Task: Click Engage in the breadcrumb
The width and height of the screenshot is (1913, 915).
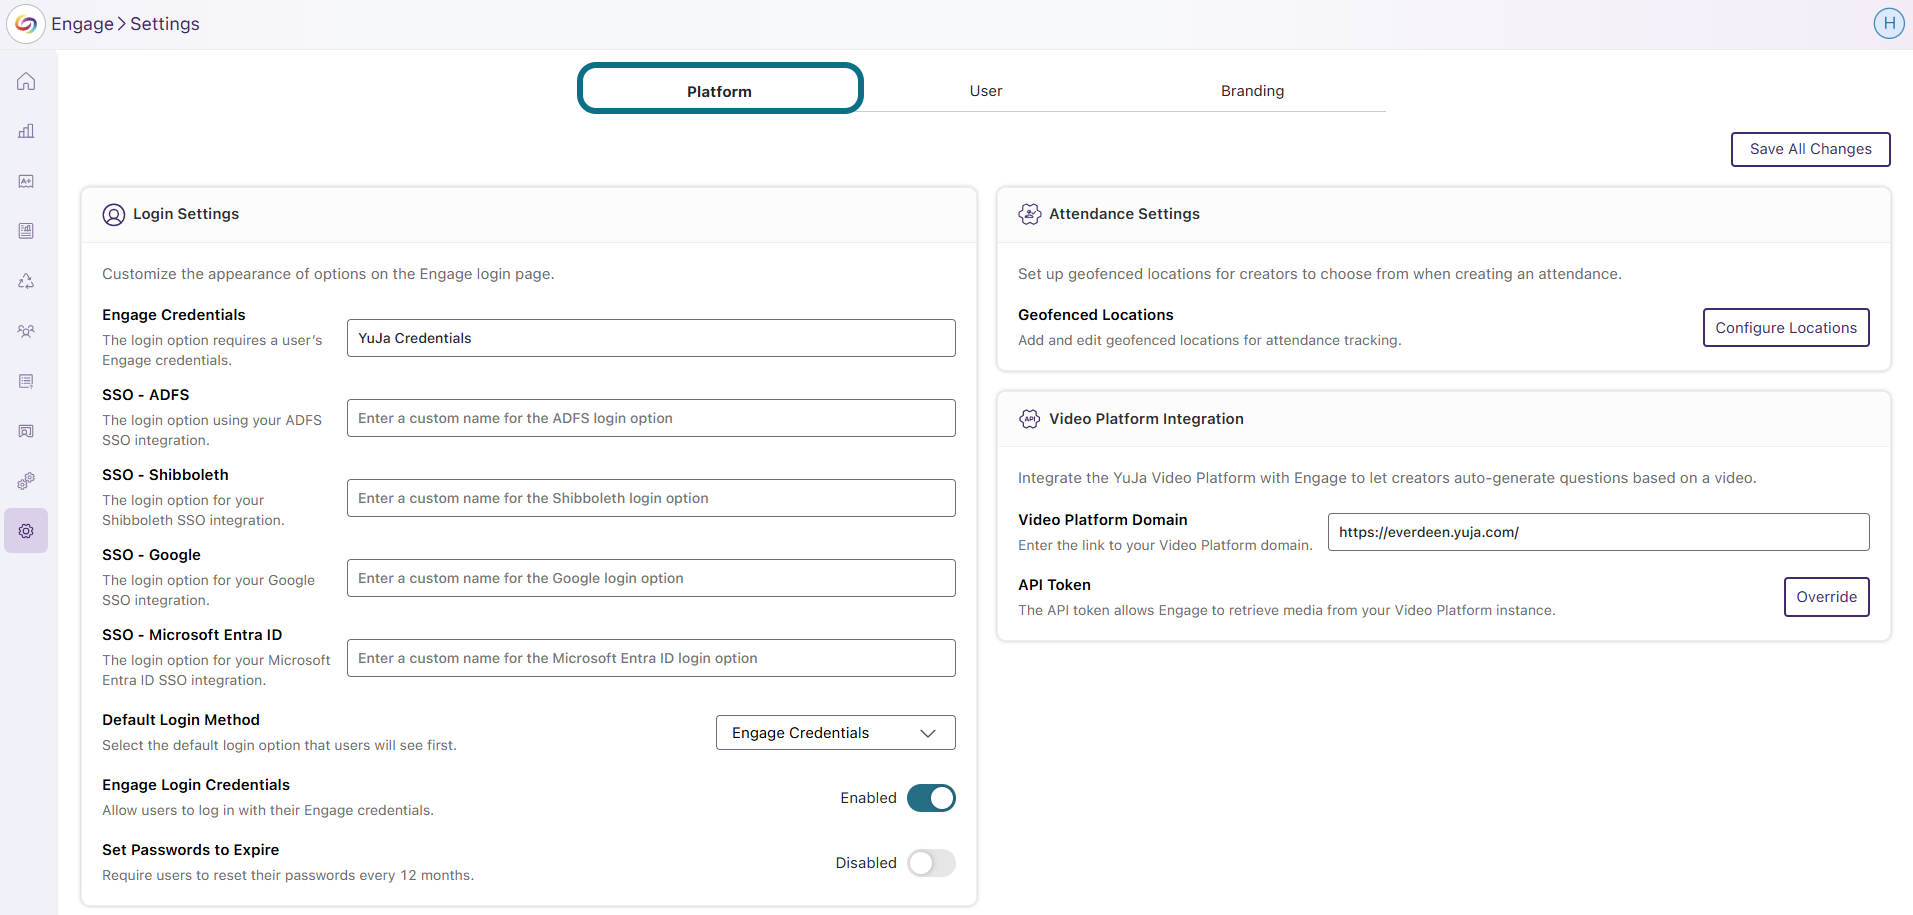Action: (x=82, y=24)
